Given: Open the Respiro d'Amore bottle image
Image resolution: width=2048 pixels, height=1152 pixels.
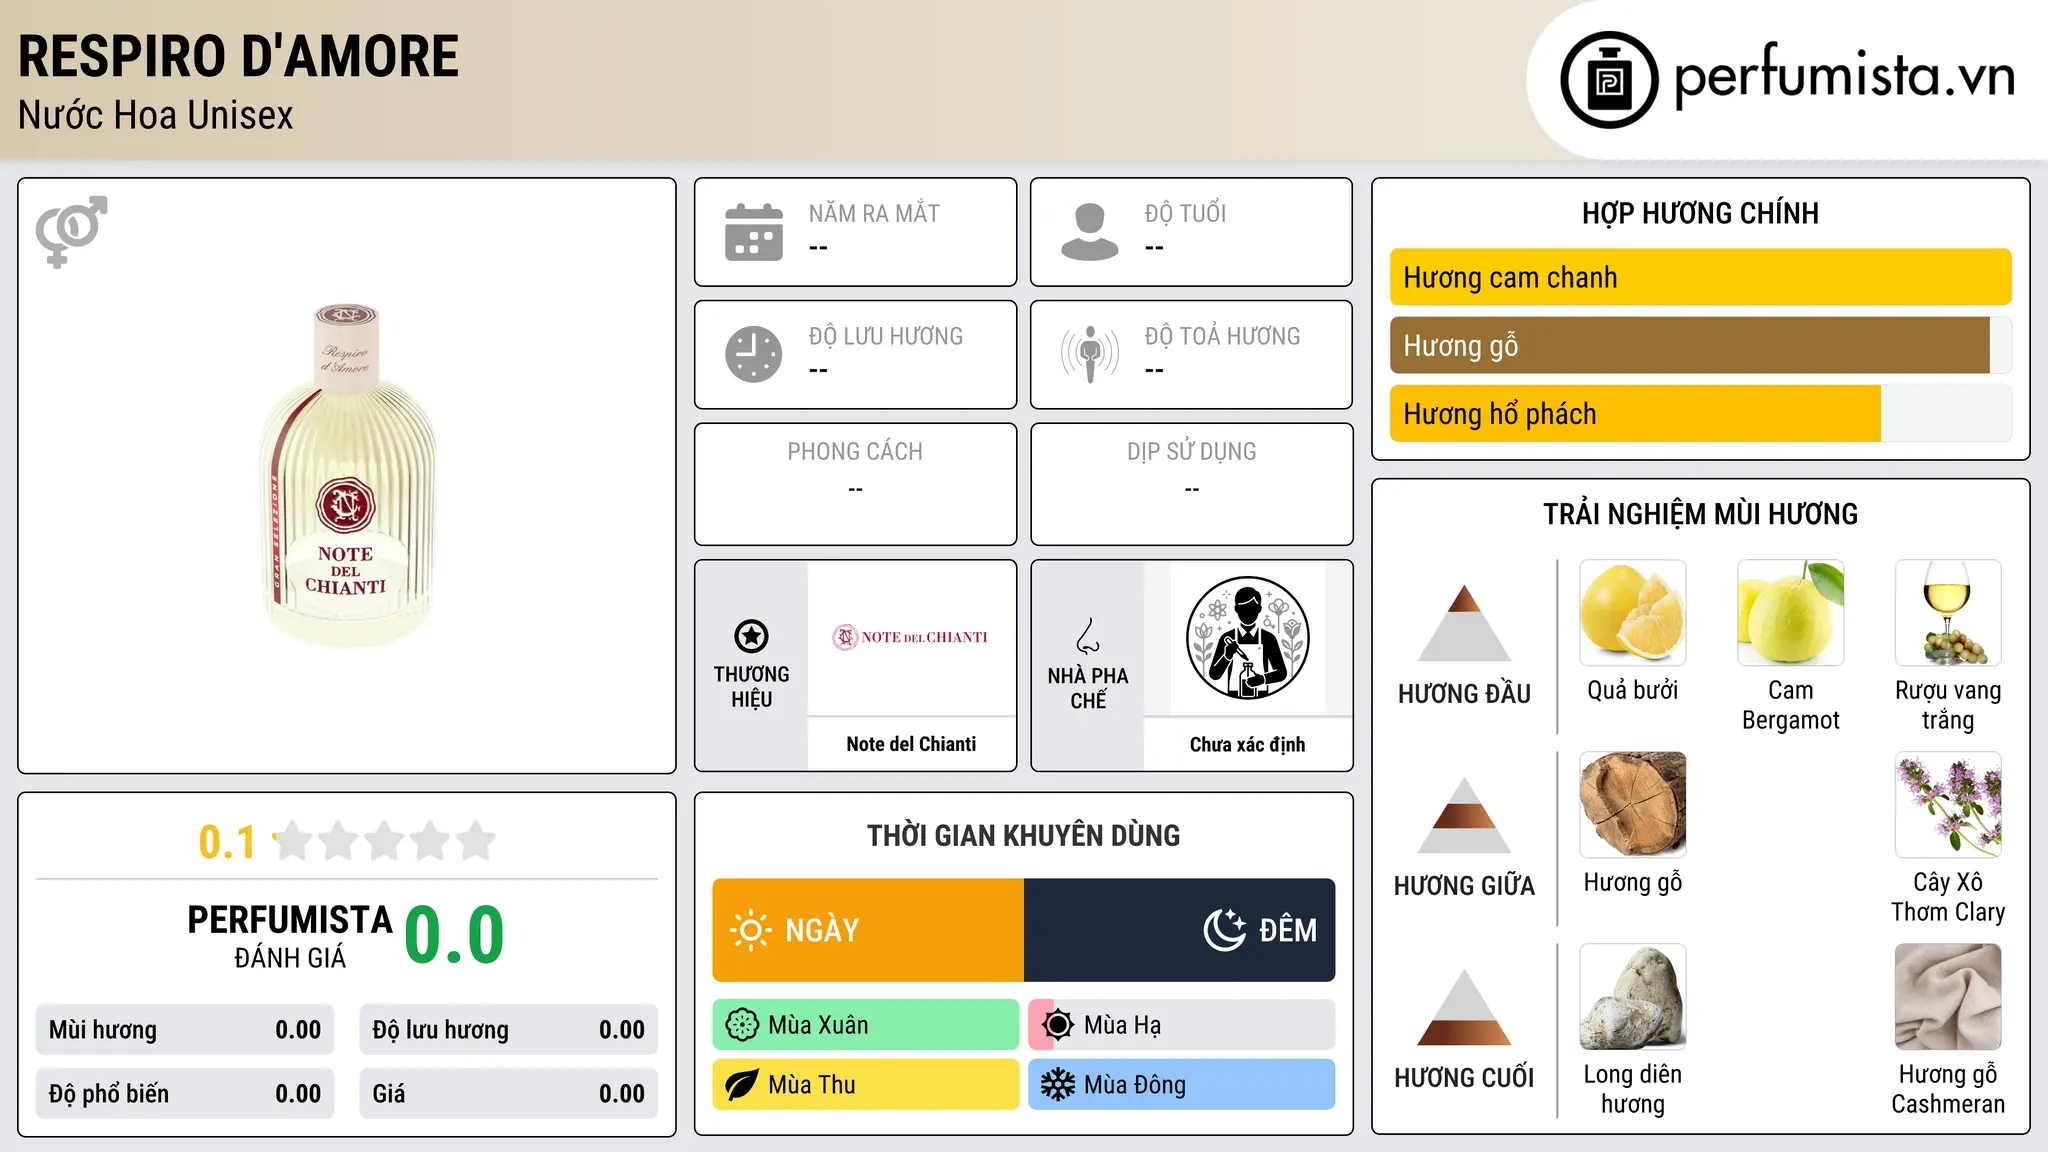Looking at the screenshot, I should (347, 476).
